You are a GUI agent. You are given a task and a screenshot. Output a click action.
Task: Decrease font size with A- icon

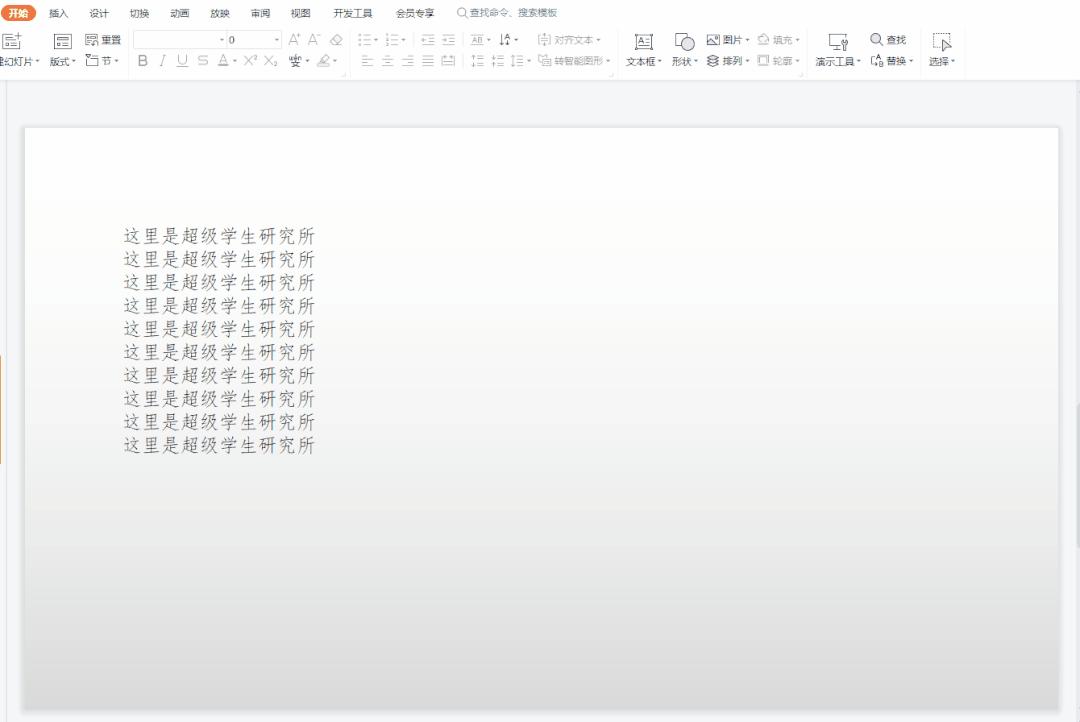click(314, 40)
